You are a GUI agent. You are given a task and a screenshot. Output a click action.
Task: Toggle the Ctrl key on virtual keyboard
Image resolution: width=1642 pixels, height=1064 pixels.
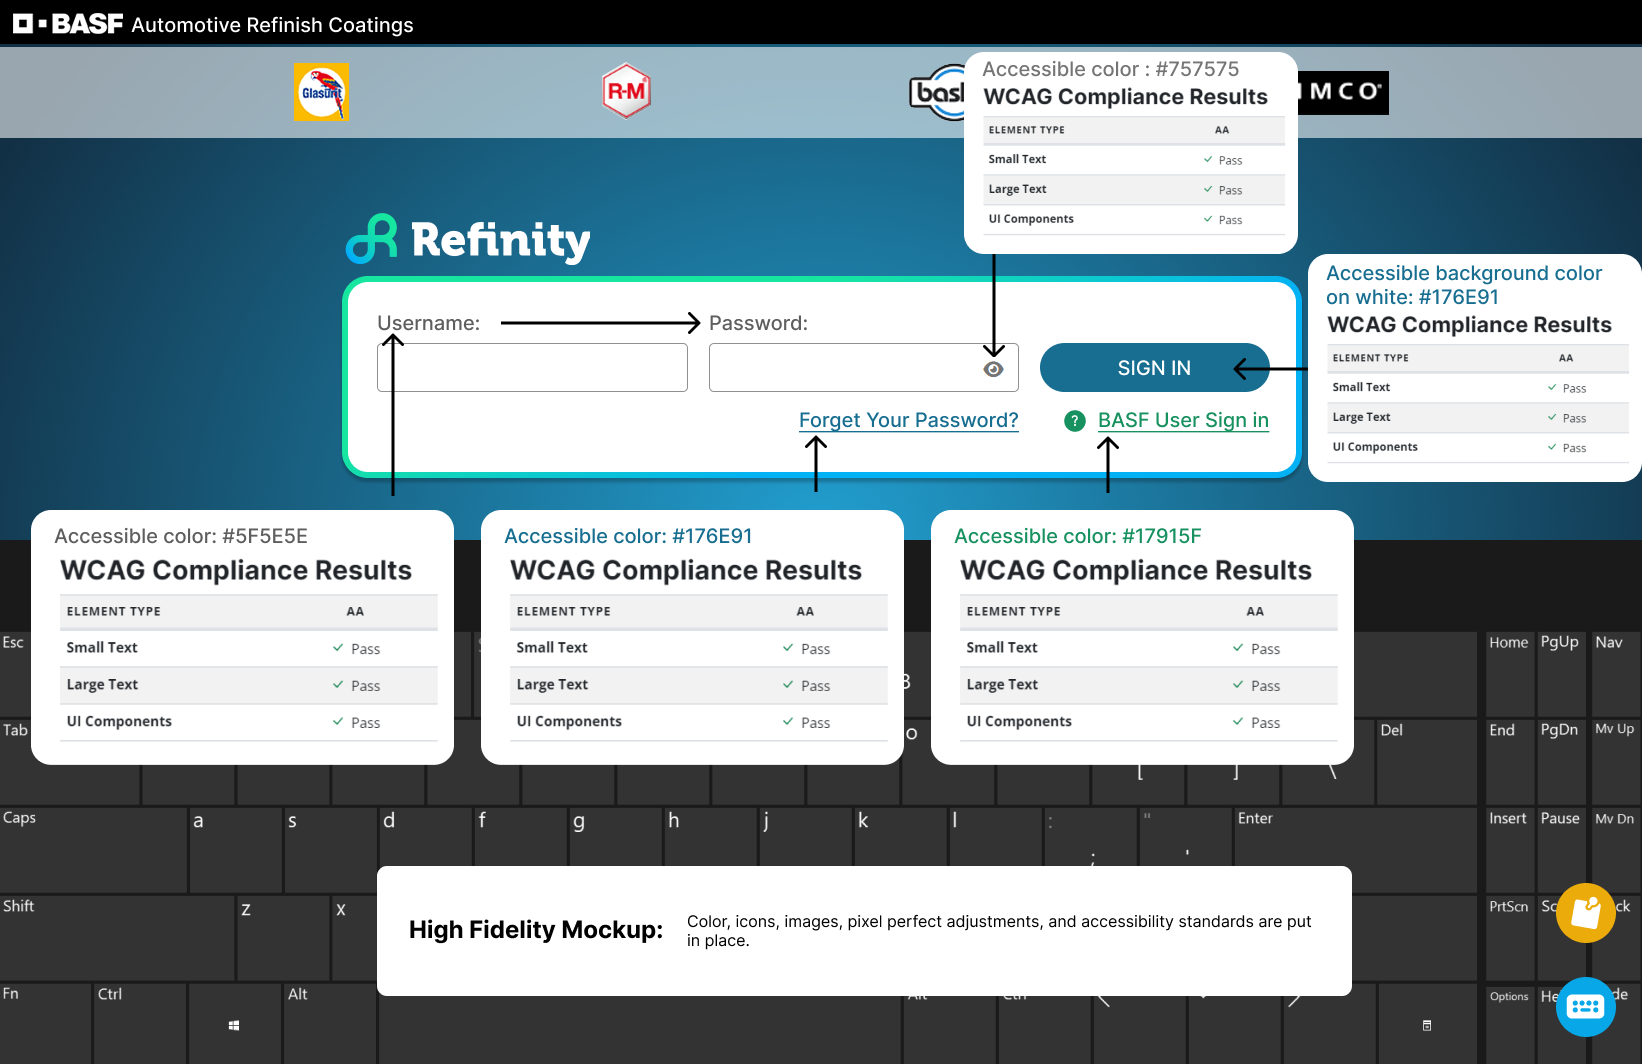point(140,1024)
